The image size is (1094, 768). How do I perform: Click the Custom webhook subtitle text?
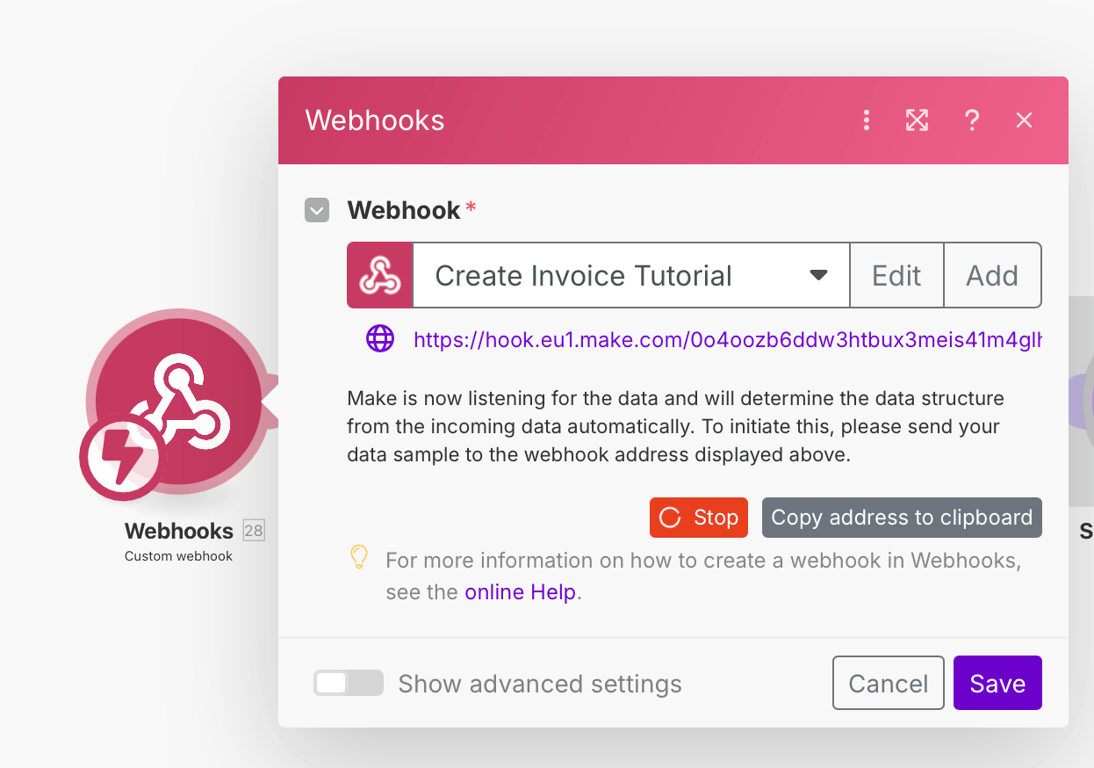(179, 556)
